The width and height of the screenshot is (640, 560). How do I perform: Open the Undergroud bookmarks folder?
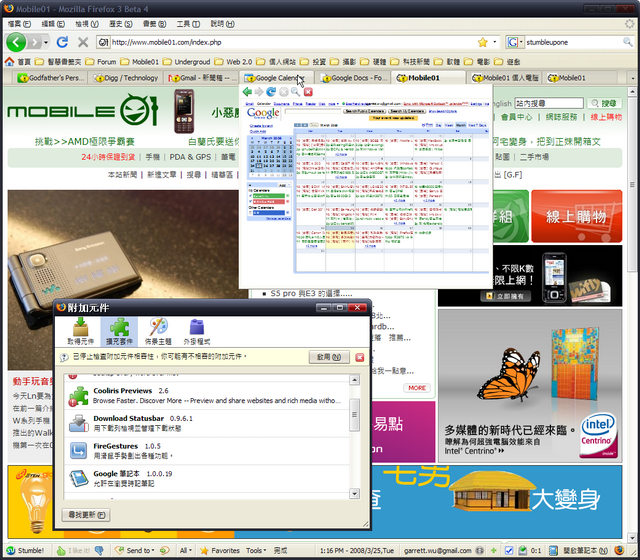tap(186, 62)
